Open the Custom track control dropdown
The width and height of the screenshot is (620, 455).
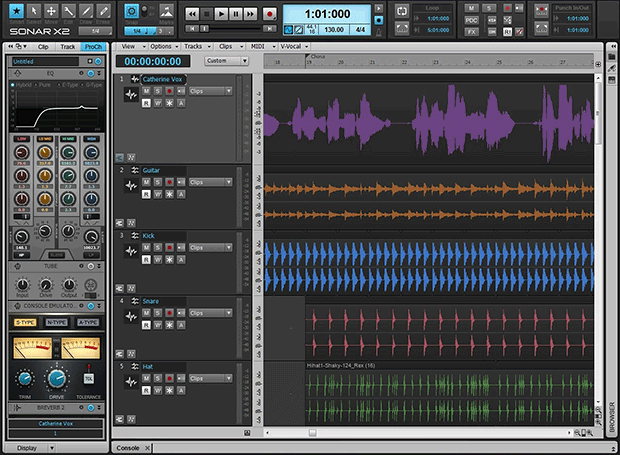(227, 61)
